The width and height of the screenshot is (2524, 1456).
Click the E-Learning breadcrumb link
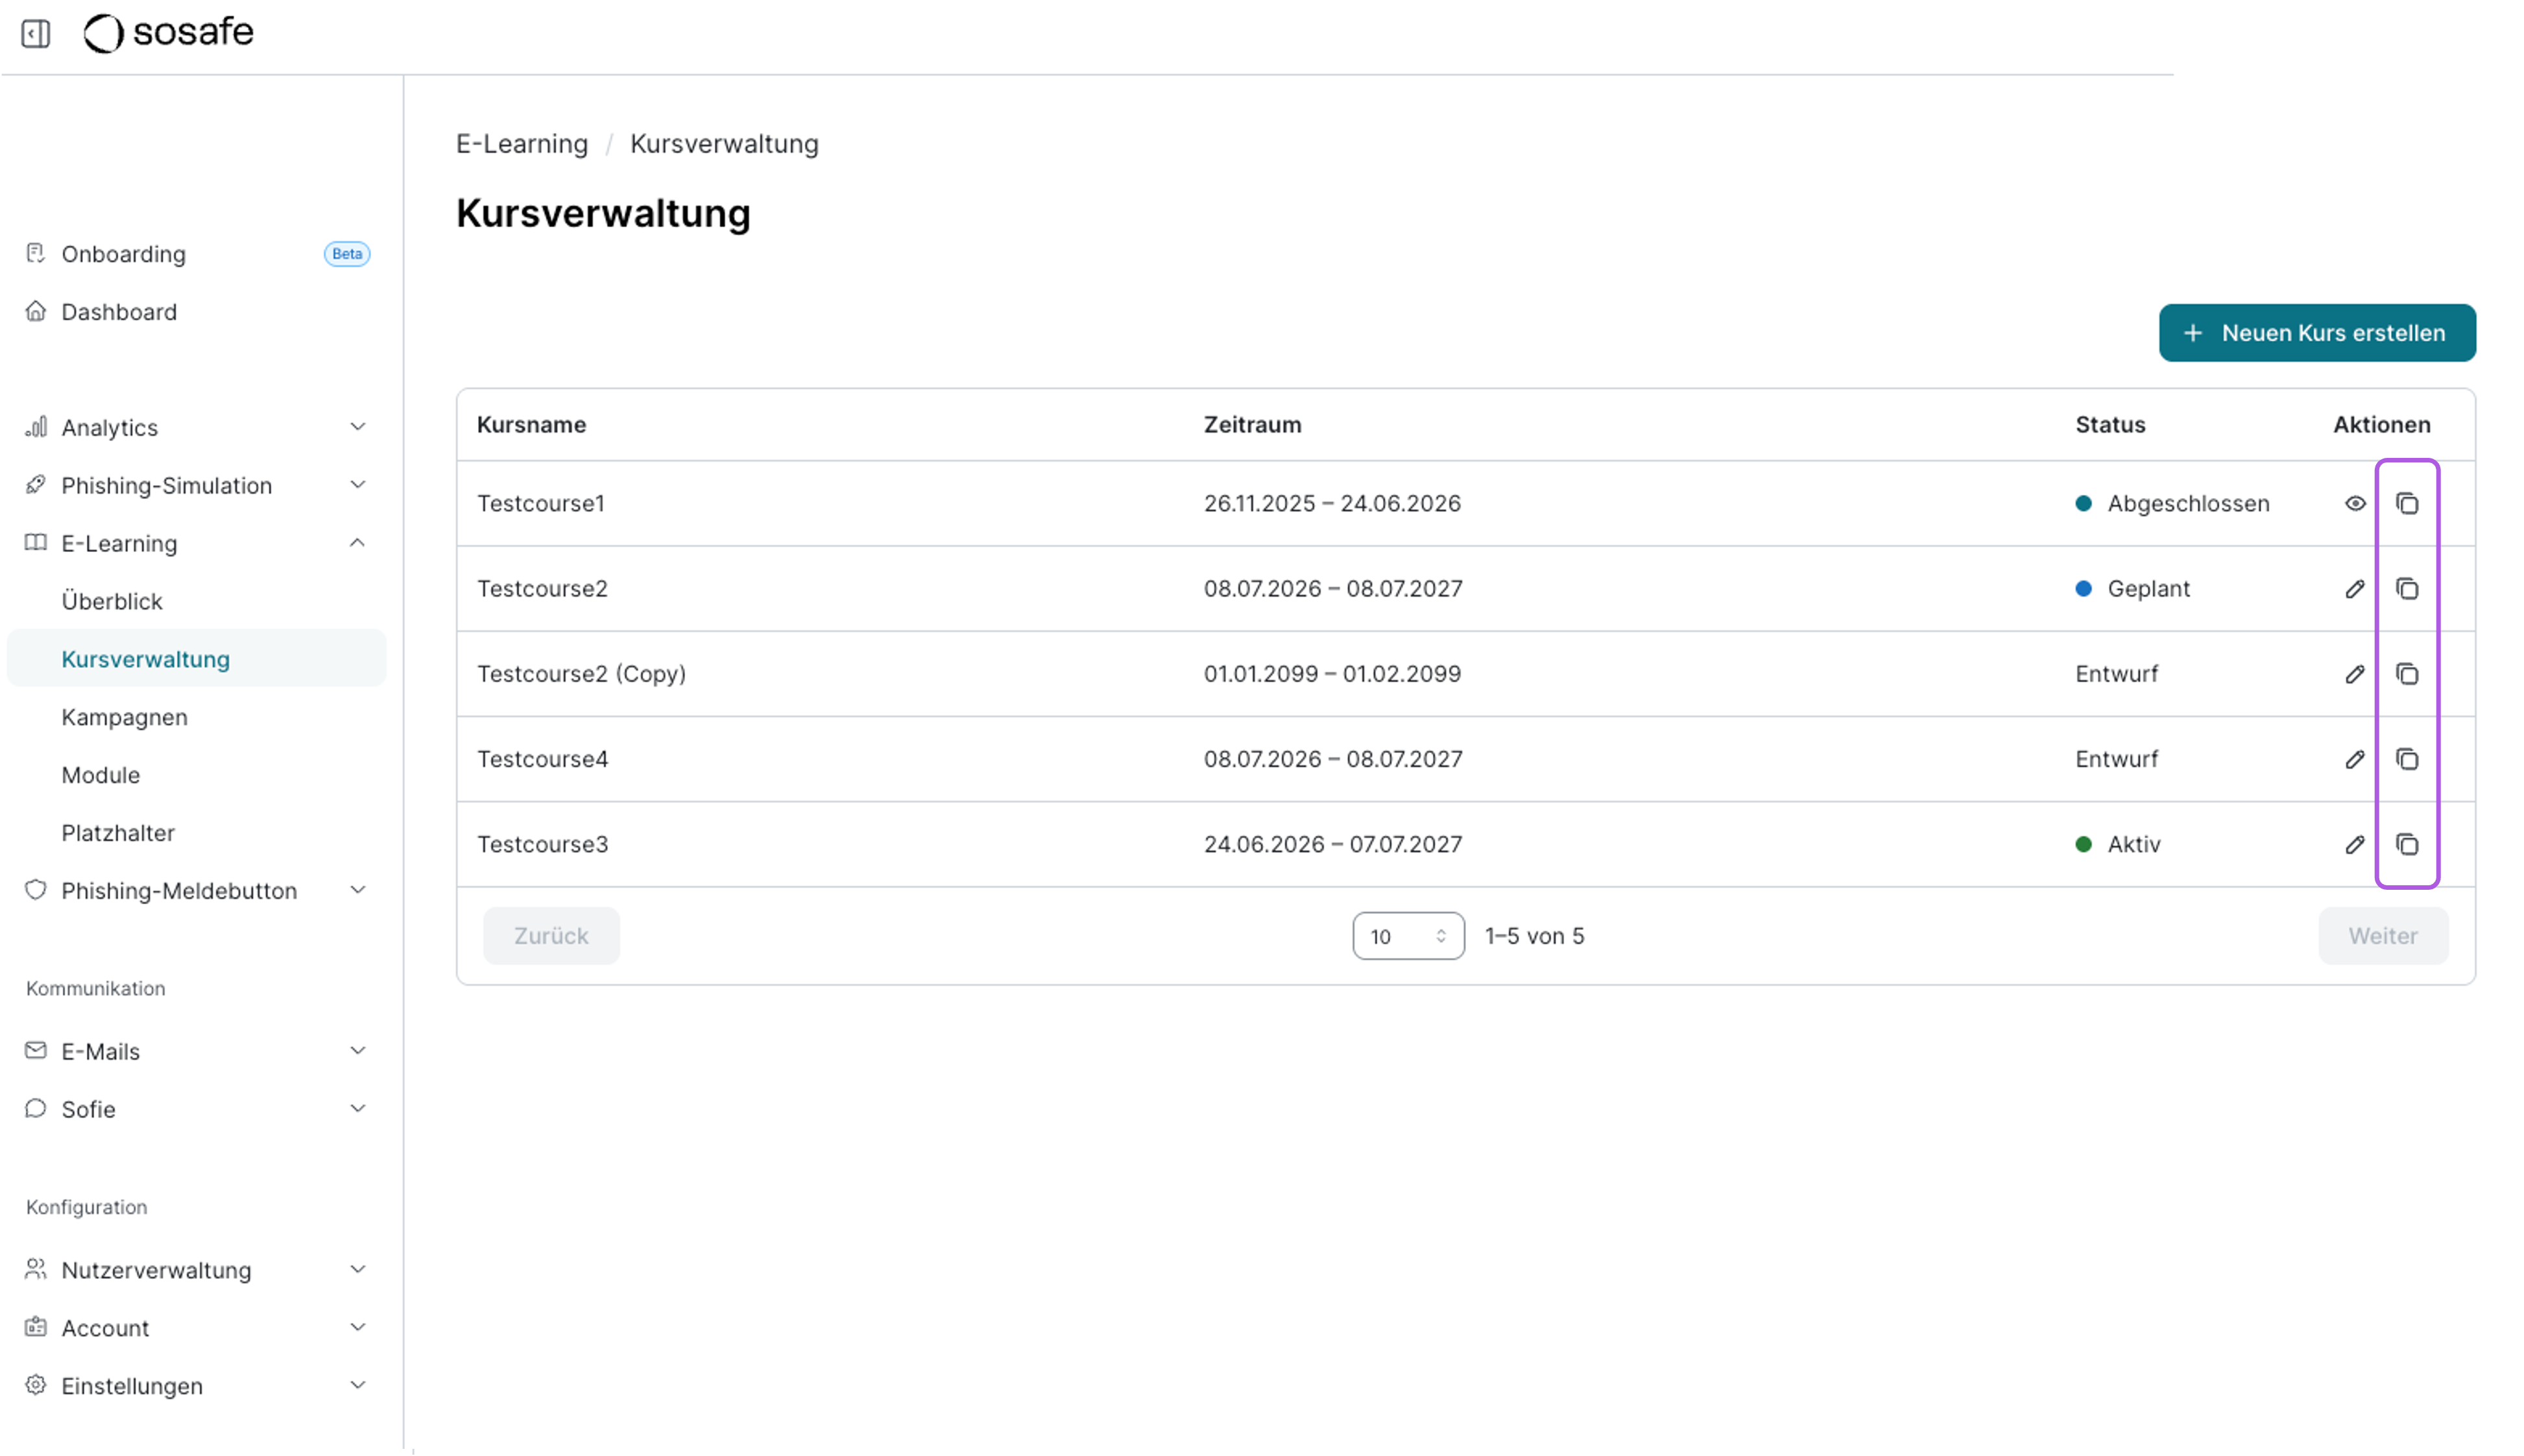pyautogui.click(x=522, y=144)
